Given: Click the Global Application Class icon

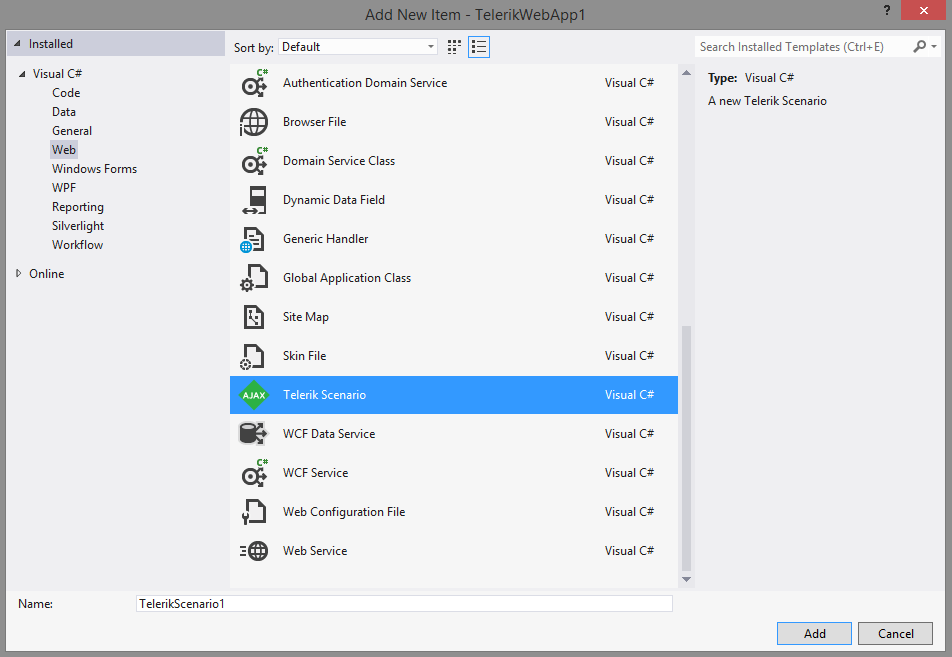Looking at the screenshot, I should [254, 278].
